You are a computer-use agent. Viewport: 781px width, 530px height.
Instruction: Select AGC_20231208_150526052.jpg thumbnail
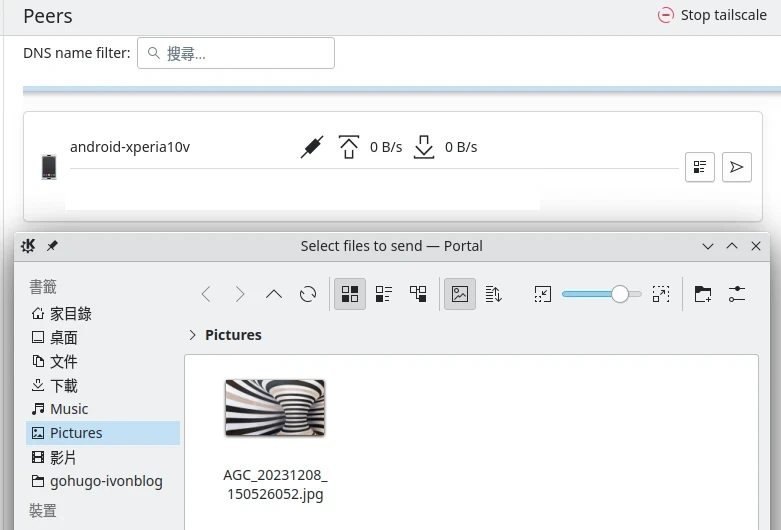tap(275, 408)
